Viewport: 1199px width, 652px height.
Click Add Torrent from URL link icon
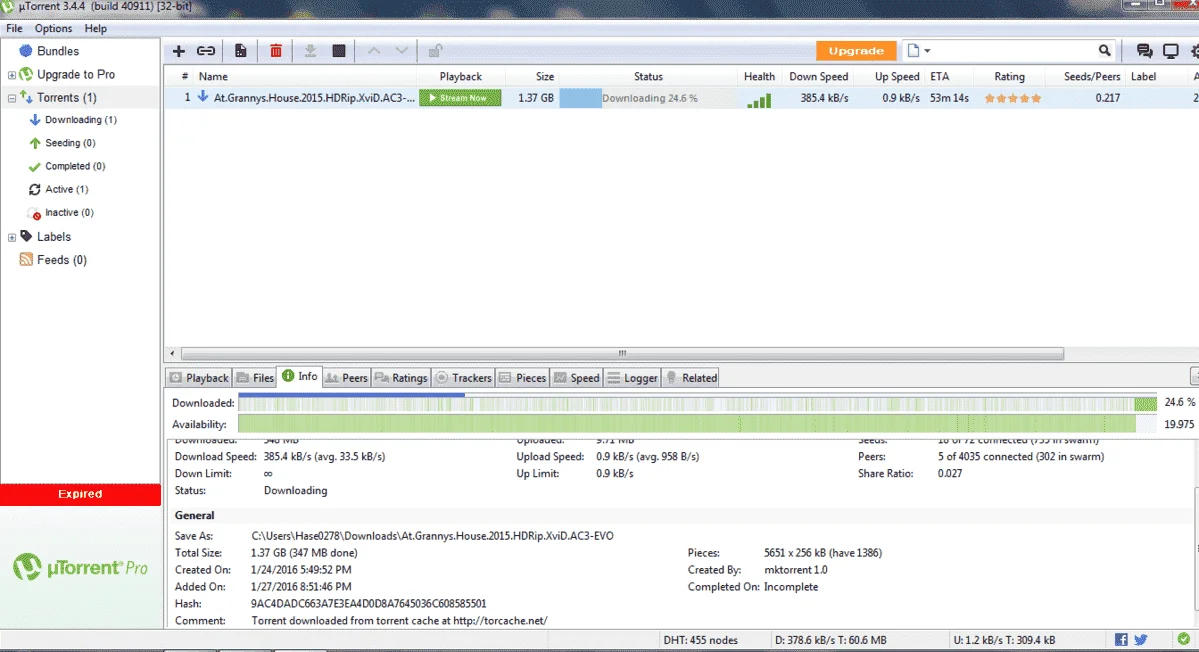[206, 51]
